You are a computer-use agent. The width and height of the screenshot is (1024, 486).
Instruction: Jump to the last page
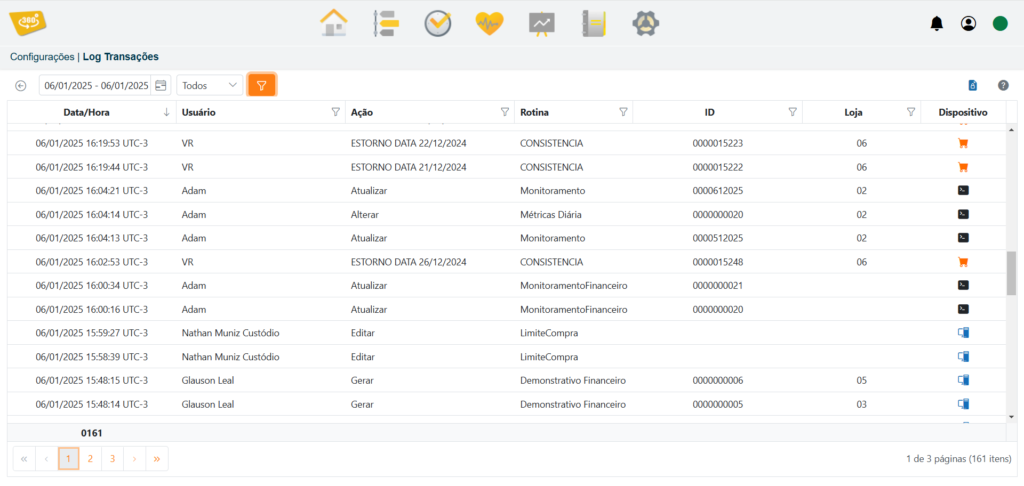pos(157,459)
